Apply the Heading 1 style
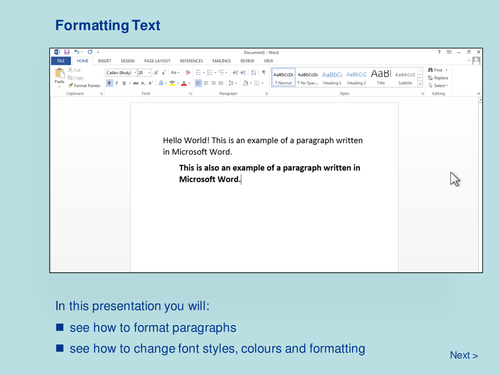Viewport: 500px width, 375px height. click(x=332, y=78)
